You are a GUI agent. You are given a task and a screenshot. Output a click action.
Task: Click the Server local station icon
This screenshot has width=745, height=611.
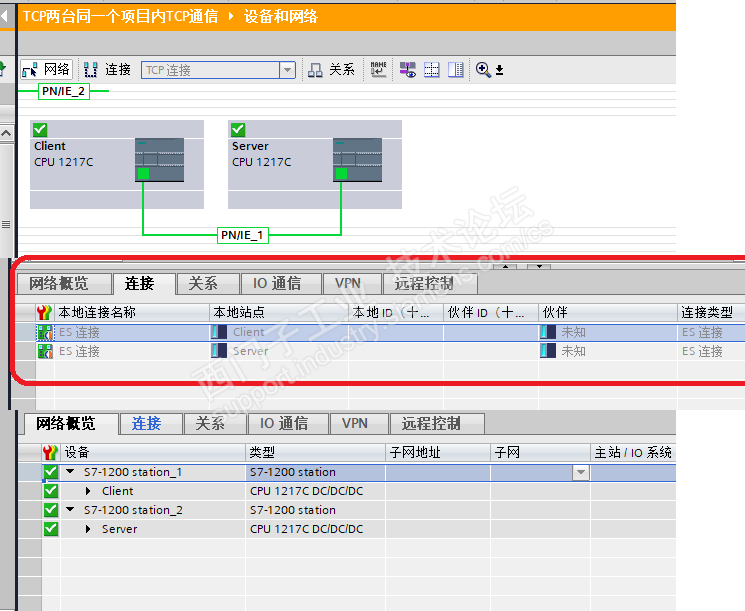pyautogui.click(x=219, y=351)
